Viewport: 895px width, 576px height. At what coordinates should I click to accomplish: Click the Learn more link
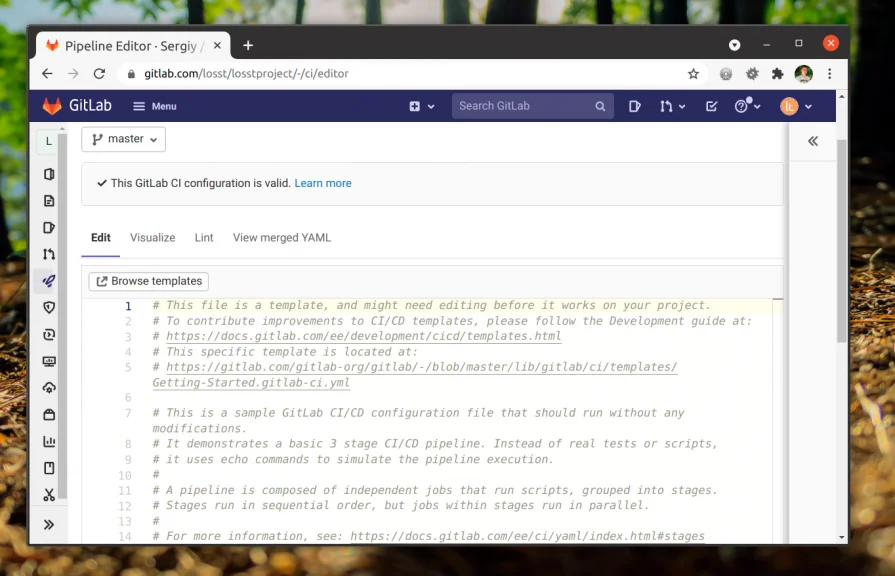(x=323, y=183)
